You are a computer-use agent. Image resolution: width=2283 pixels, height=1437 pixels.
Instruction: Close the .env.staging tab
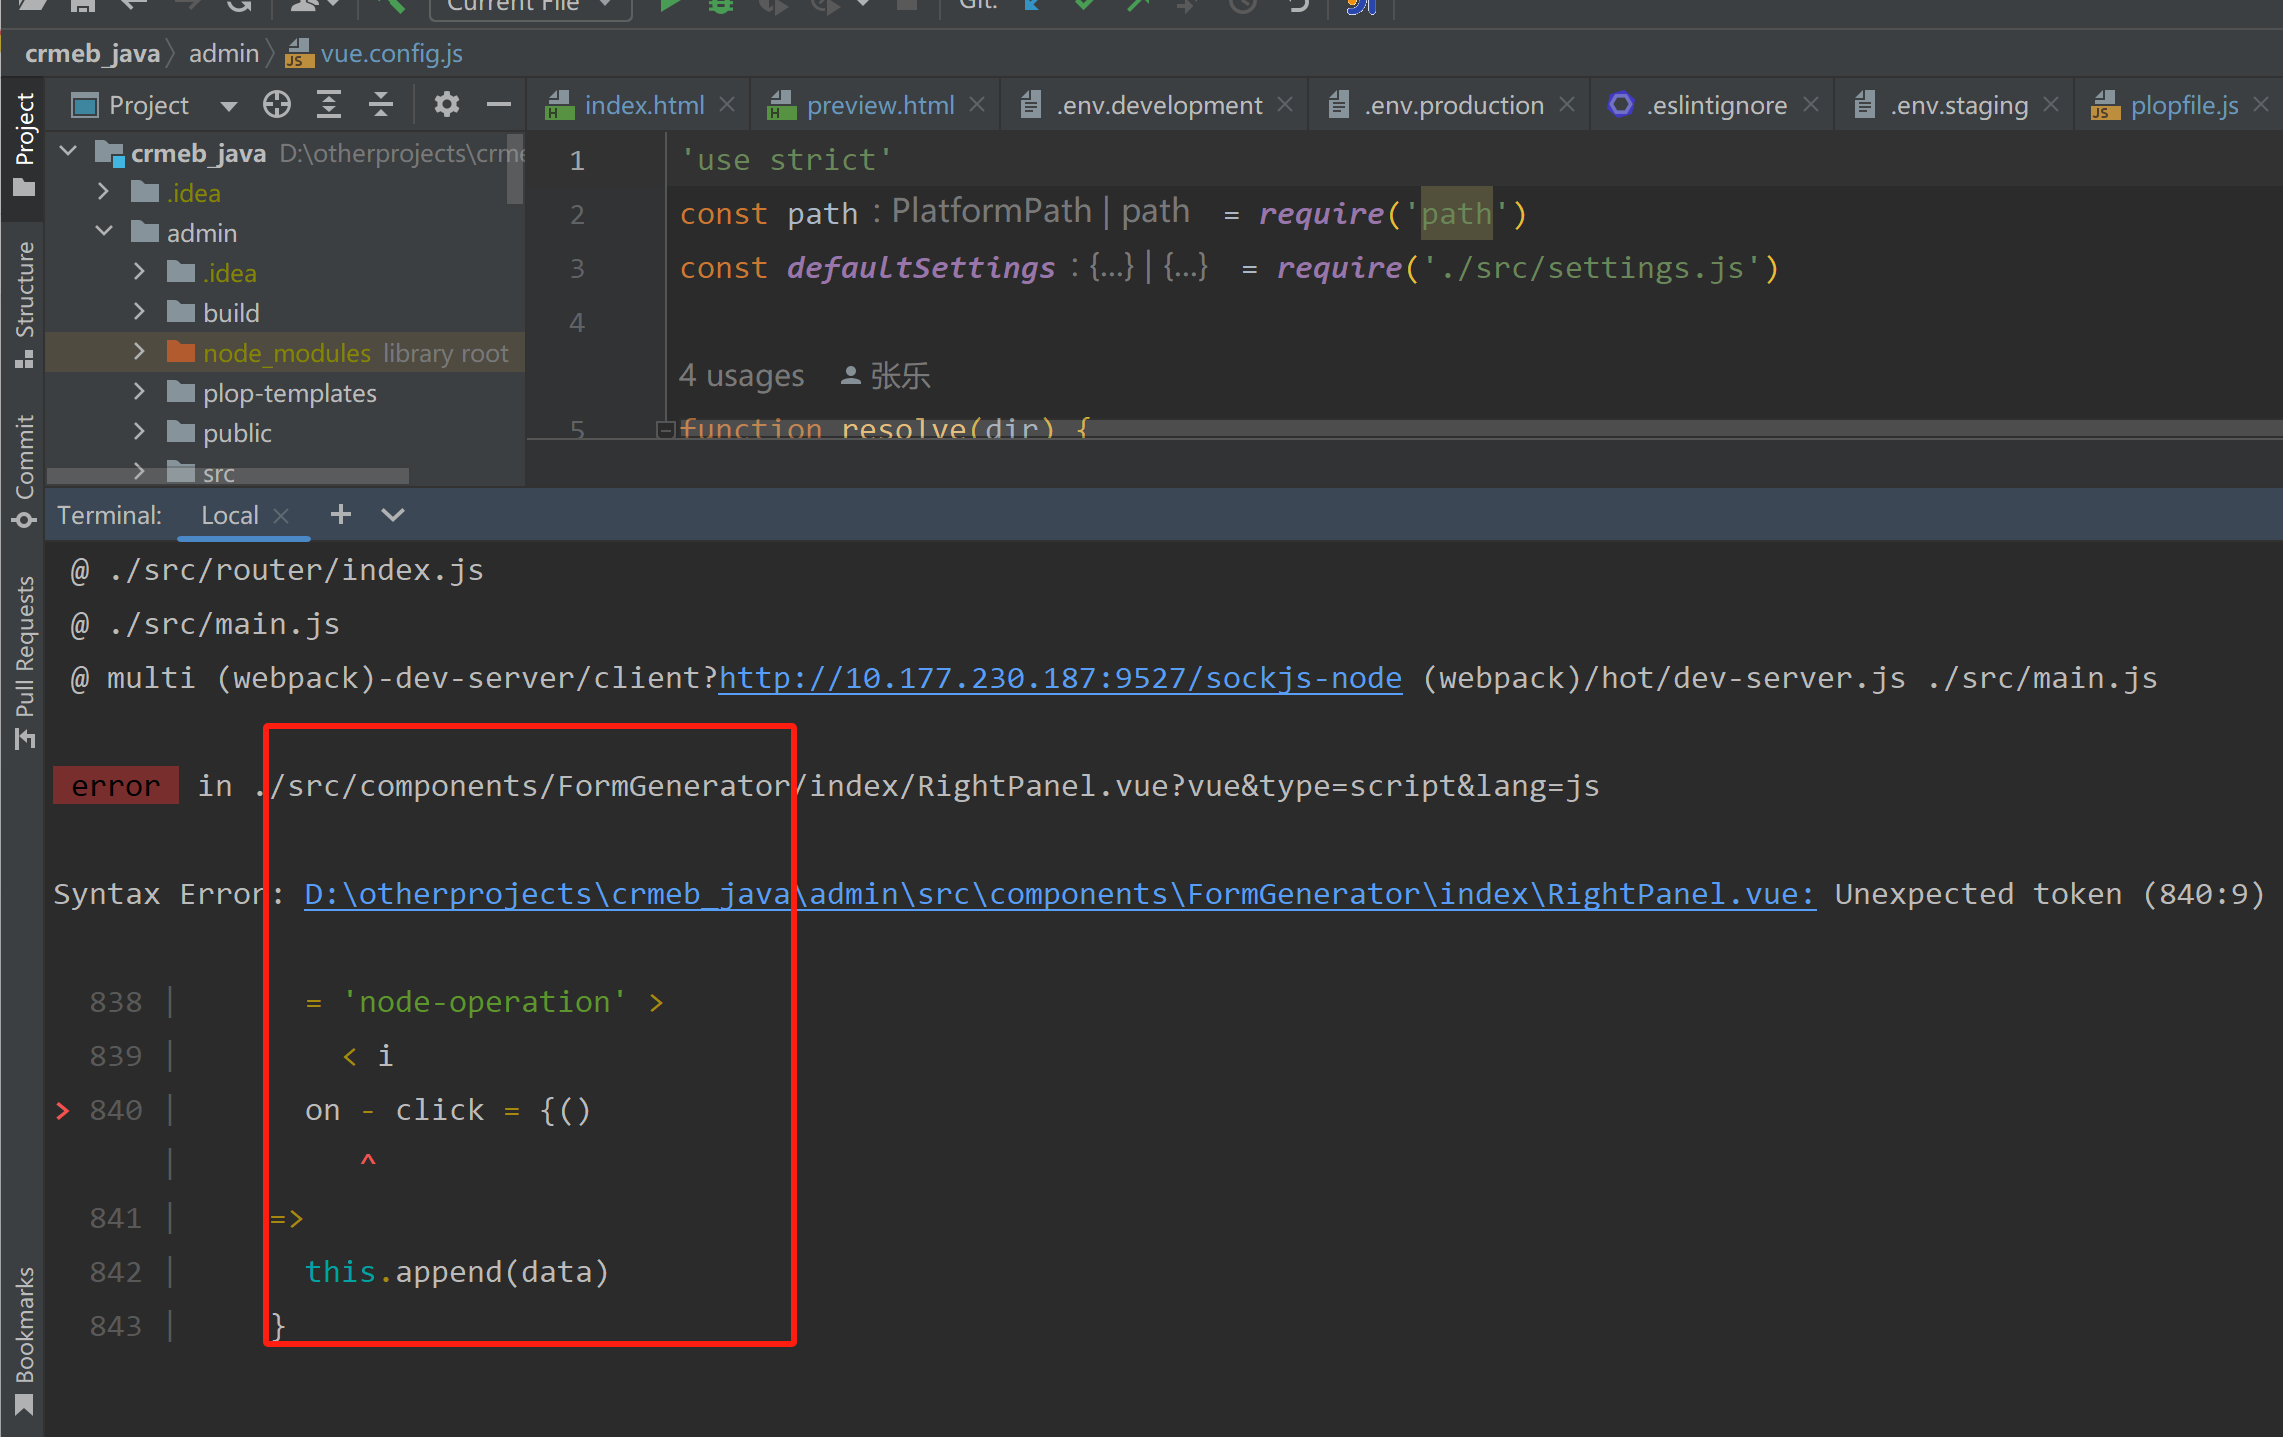tap(2051, 104)
